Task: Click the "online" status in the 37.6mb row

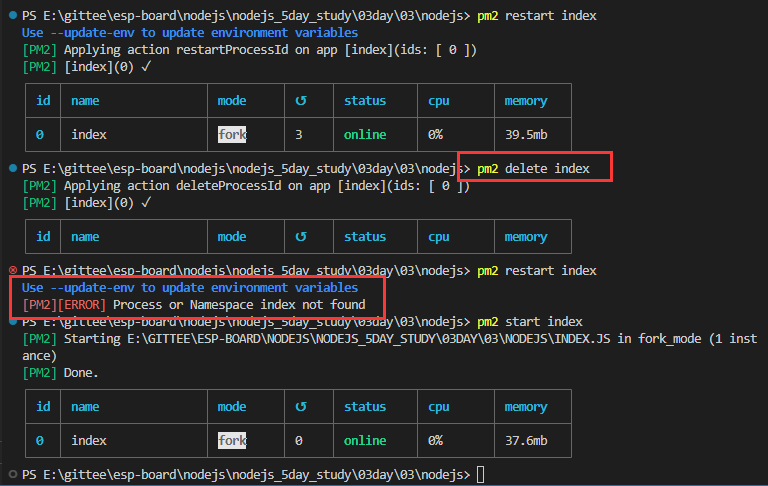Action: pyautogui.click(x=365, y=440)
